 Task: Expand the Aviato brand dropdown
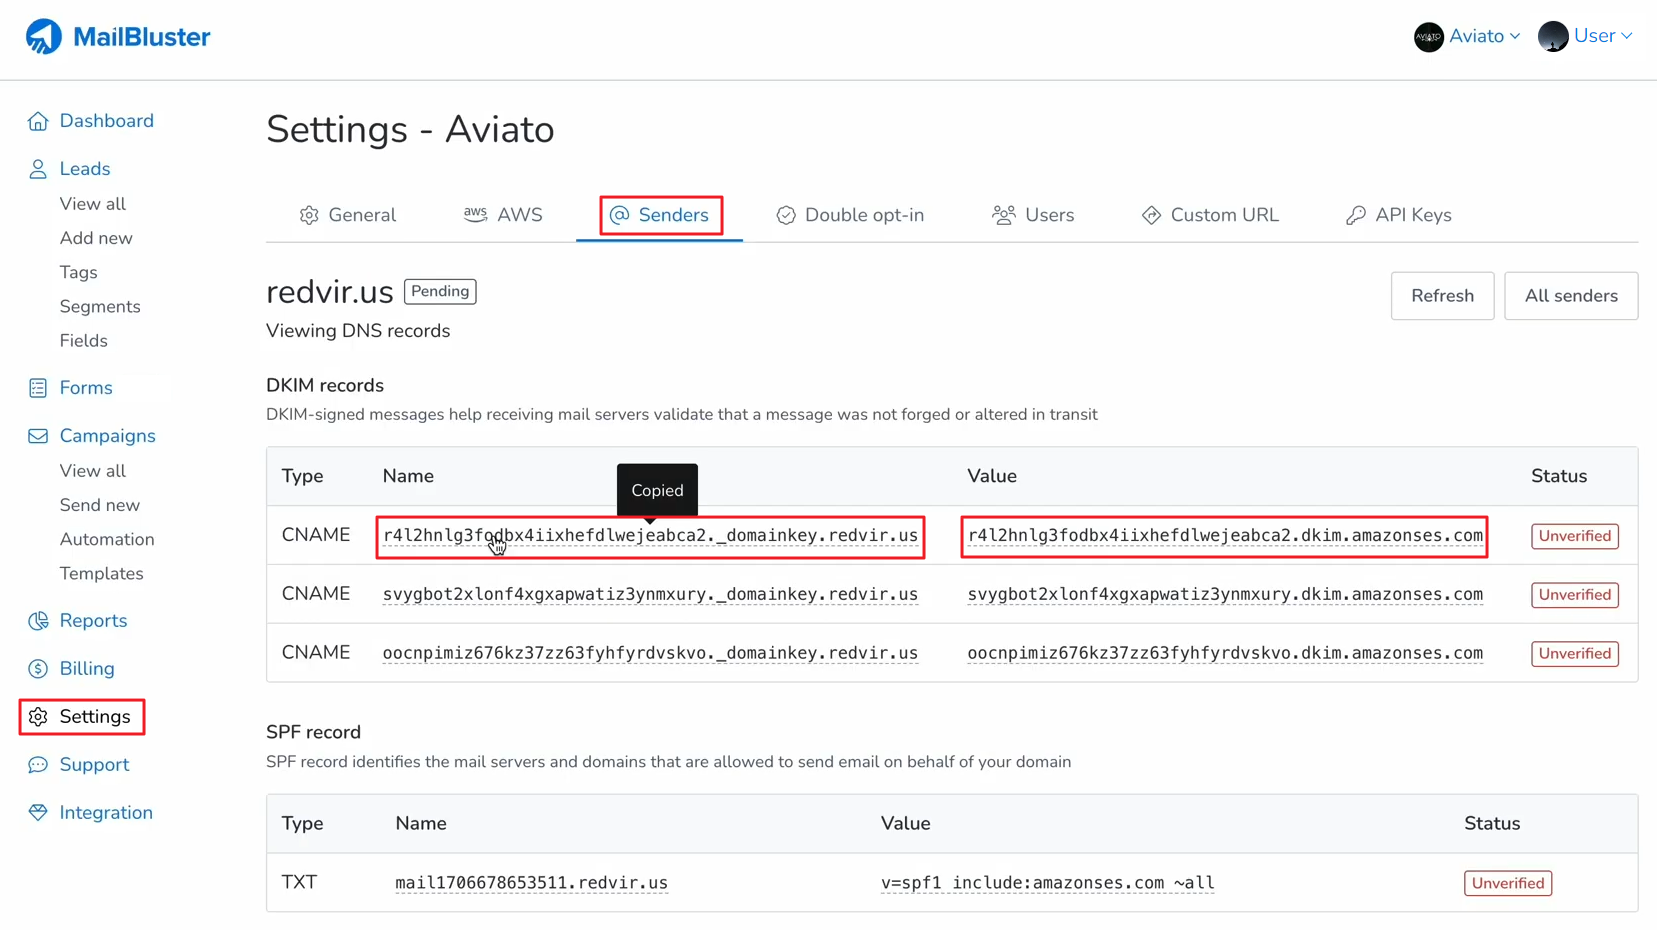coord(1468,36)
